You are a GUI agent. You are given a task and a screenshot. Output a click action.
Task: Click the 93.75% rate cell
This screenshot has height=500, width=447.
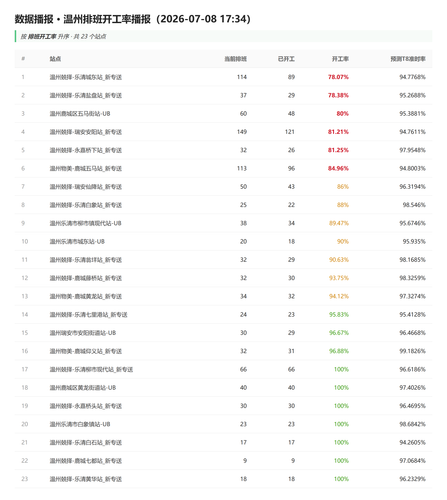pyautogui.click(x=339, y=278)
